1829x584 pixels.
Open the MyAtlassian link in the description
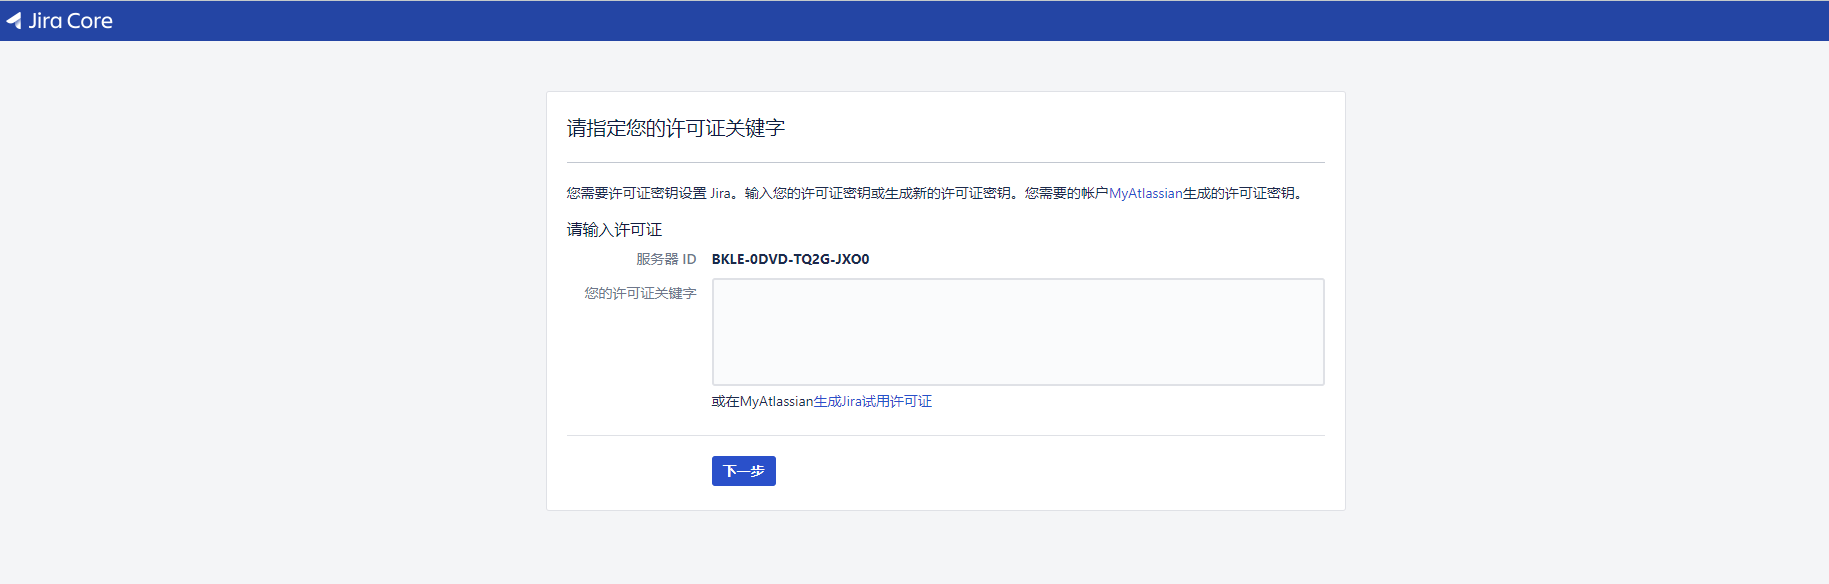click(x=1145, y=193)
